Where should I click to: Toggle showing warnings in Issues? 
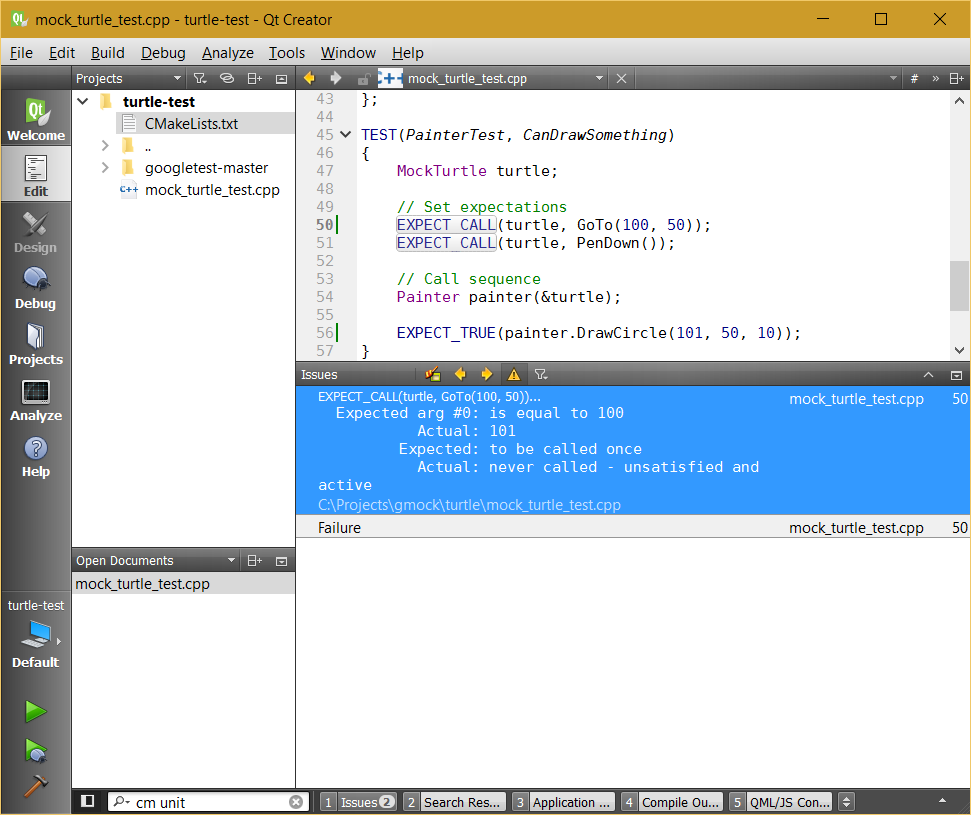click(x=513, y=374)
